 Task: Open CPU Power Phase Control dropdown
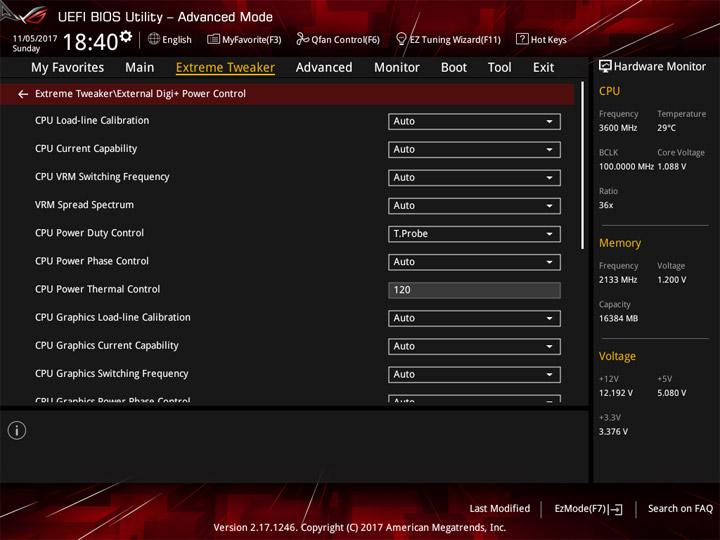point(474,262)
